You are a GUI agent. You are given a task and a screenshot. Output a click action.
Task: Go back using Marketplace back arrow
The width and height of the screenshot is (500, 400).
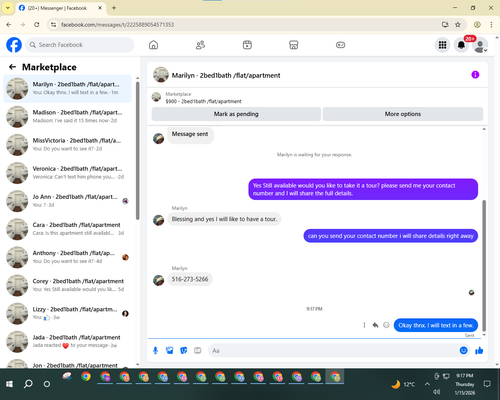coord(13,67)
